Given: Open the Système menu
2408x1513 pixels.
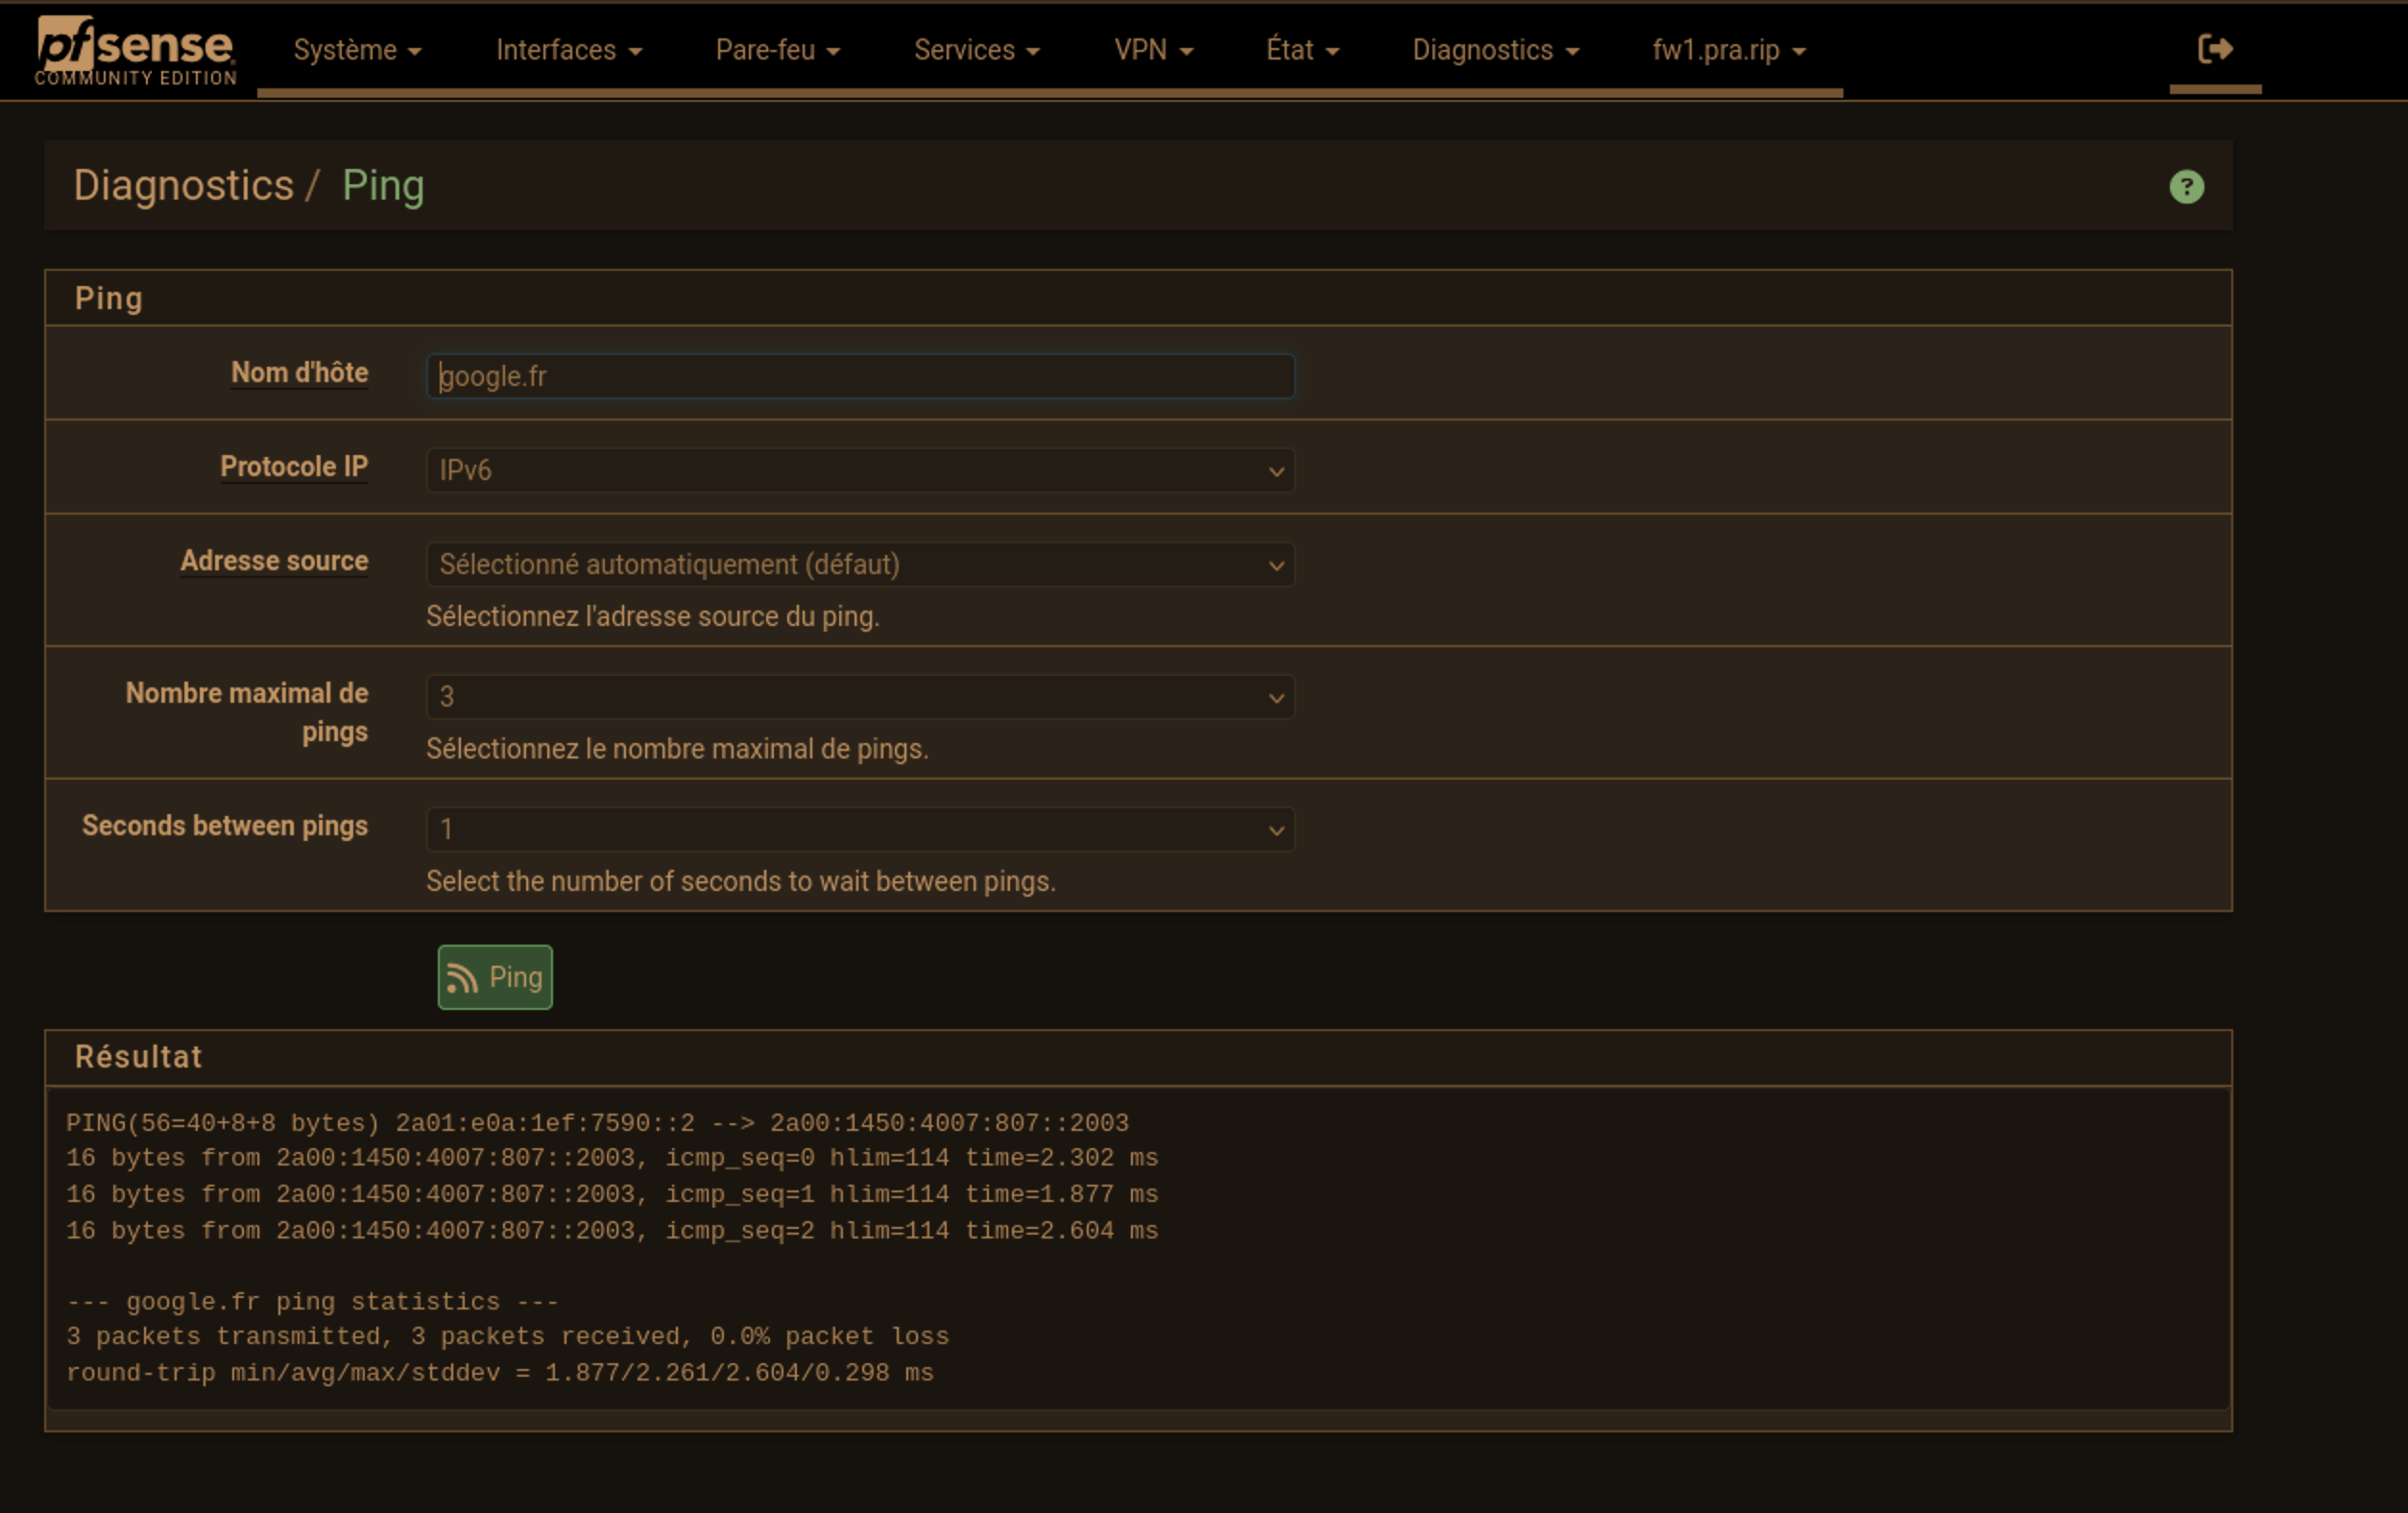Looking at the screenshot, I should coord(357,50).
